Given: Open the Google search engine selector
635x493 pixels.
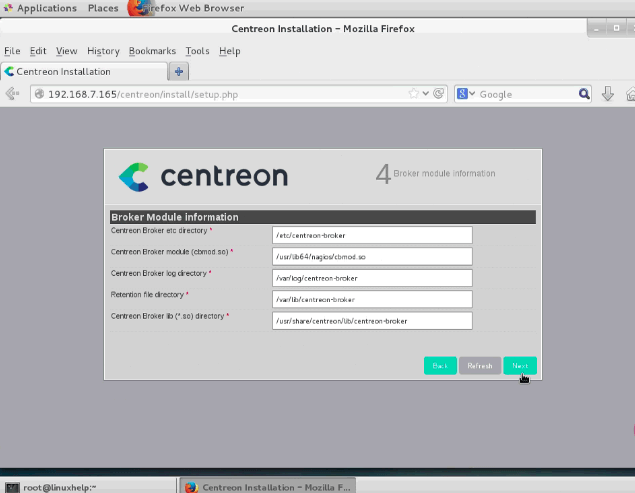Looking at the screenshot, I should point(466,94).
